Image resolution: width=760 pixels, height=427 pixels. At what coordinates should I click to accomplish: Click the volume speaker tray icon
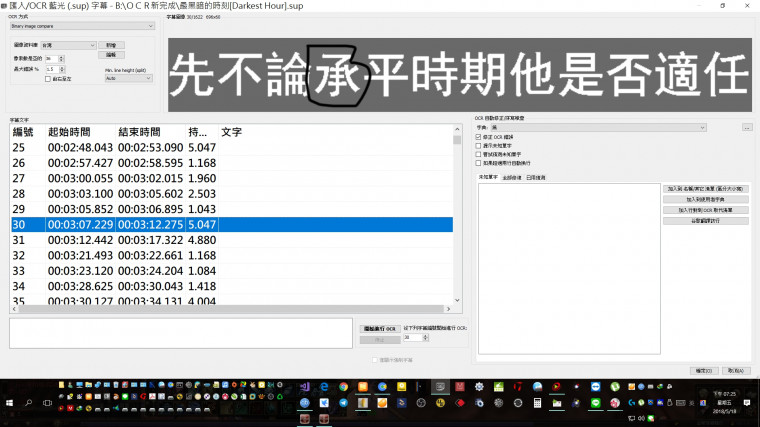click(641, 418)
